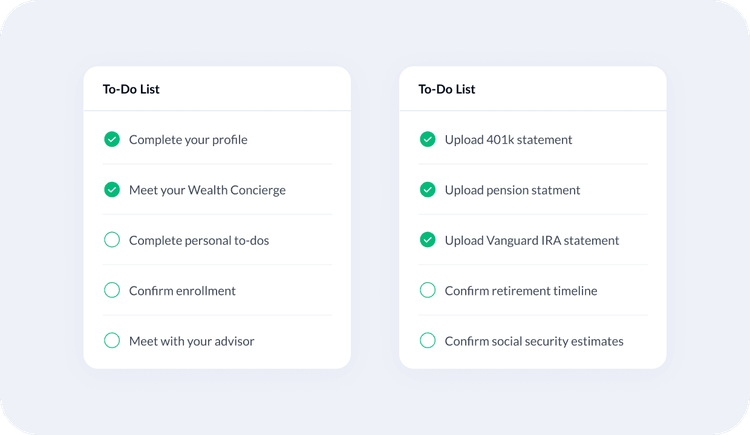
Task: Uncheck the Upload Vanguard IRA statement checkmark
Action: tap(428, 240)
